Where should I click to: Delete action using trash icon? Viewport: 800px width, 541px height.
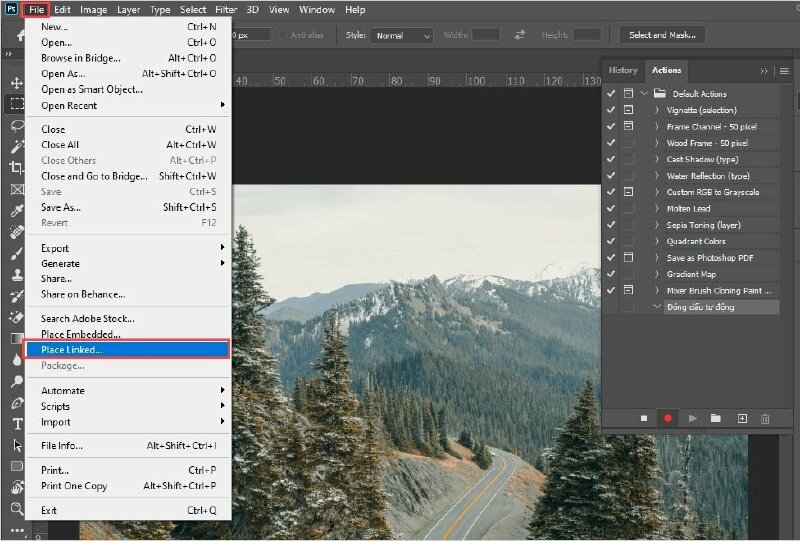coord(765,418)
